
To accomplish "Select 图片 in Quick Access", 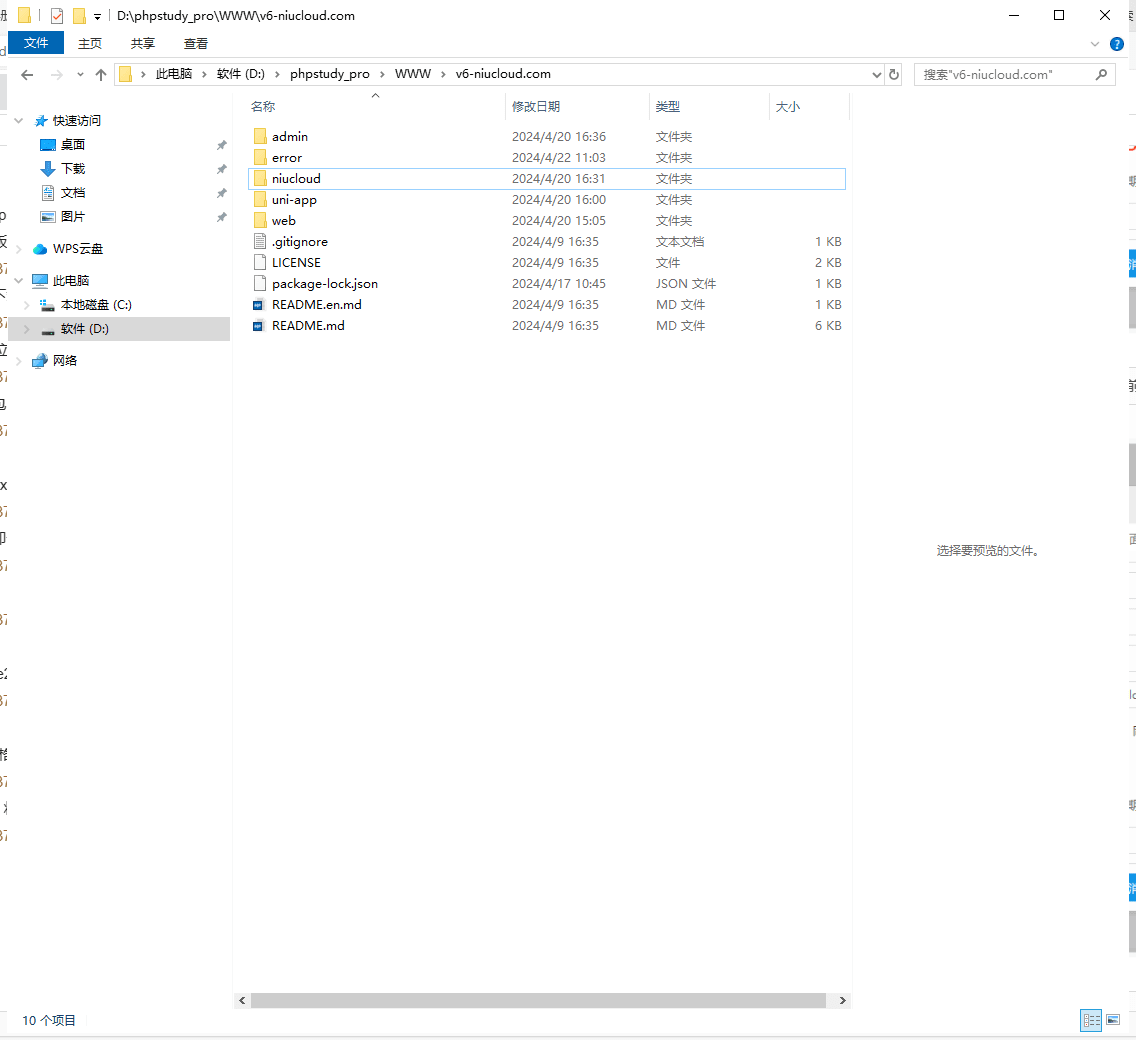I will coord(72,216).
